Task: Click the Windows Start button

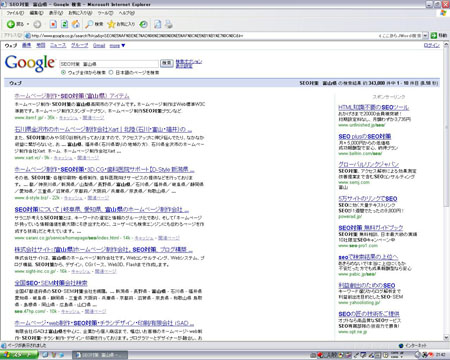Action: (x=19, y=355)
